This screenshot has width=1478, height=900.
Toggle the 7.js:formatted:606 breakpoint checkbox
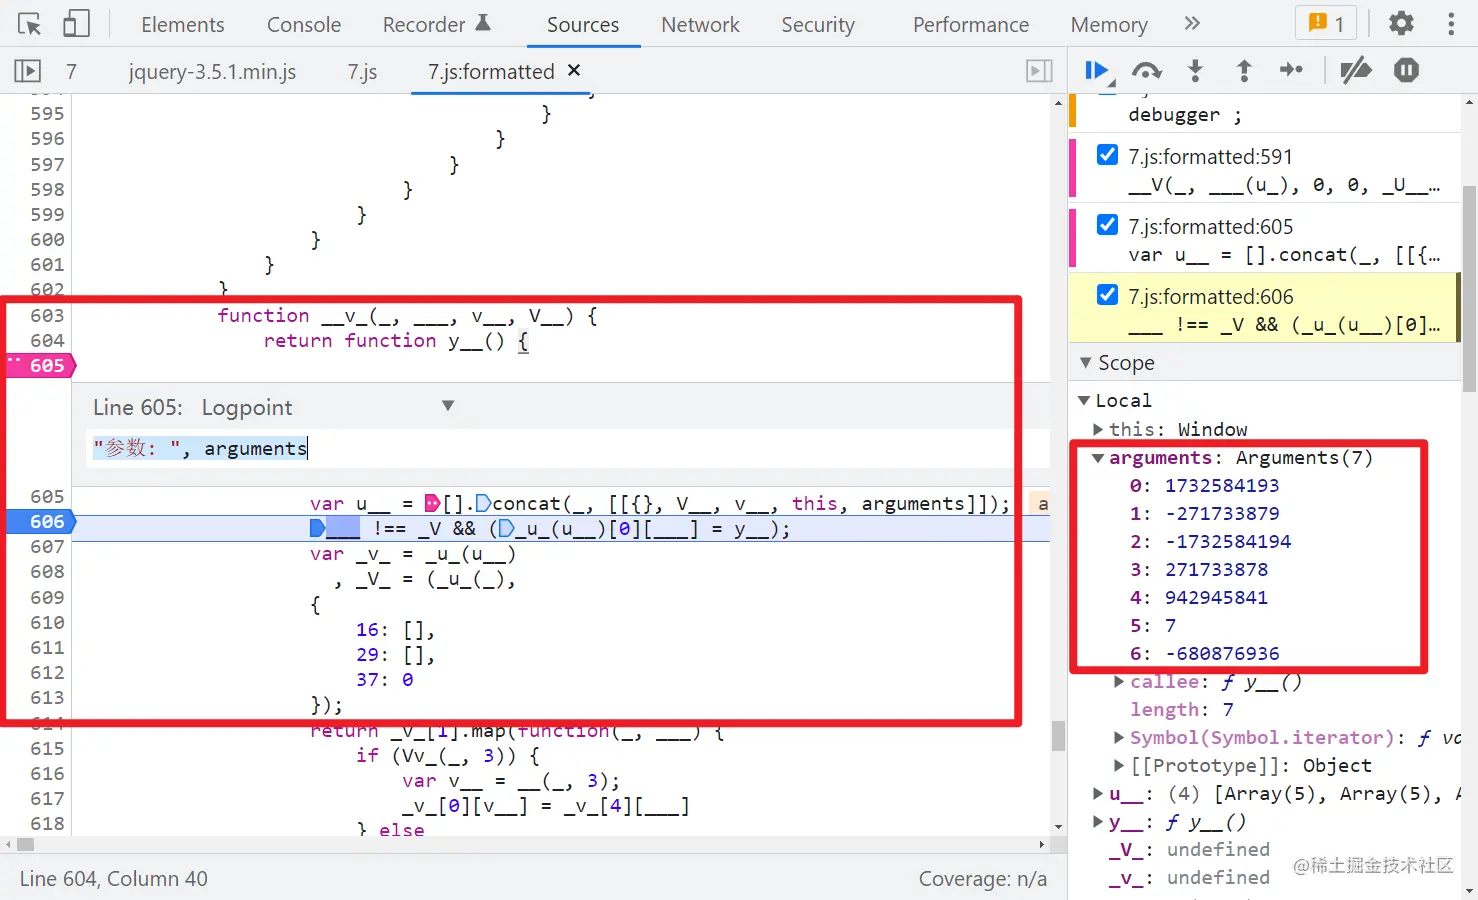tap(1107, 295)
